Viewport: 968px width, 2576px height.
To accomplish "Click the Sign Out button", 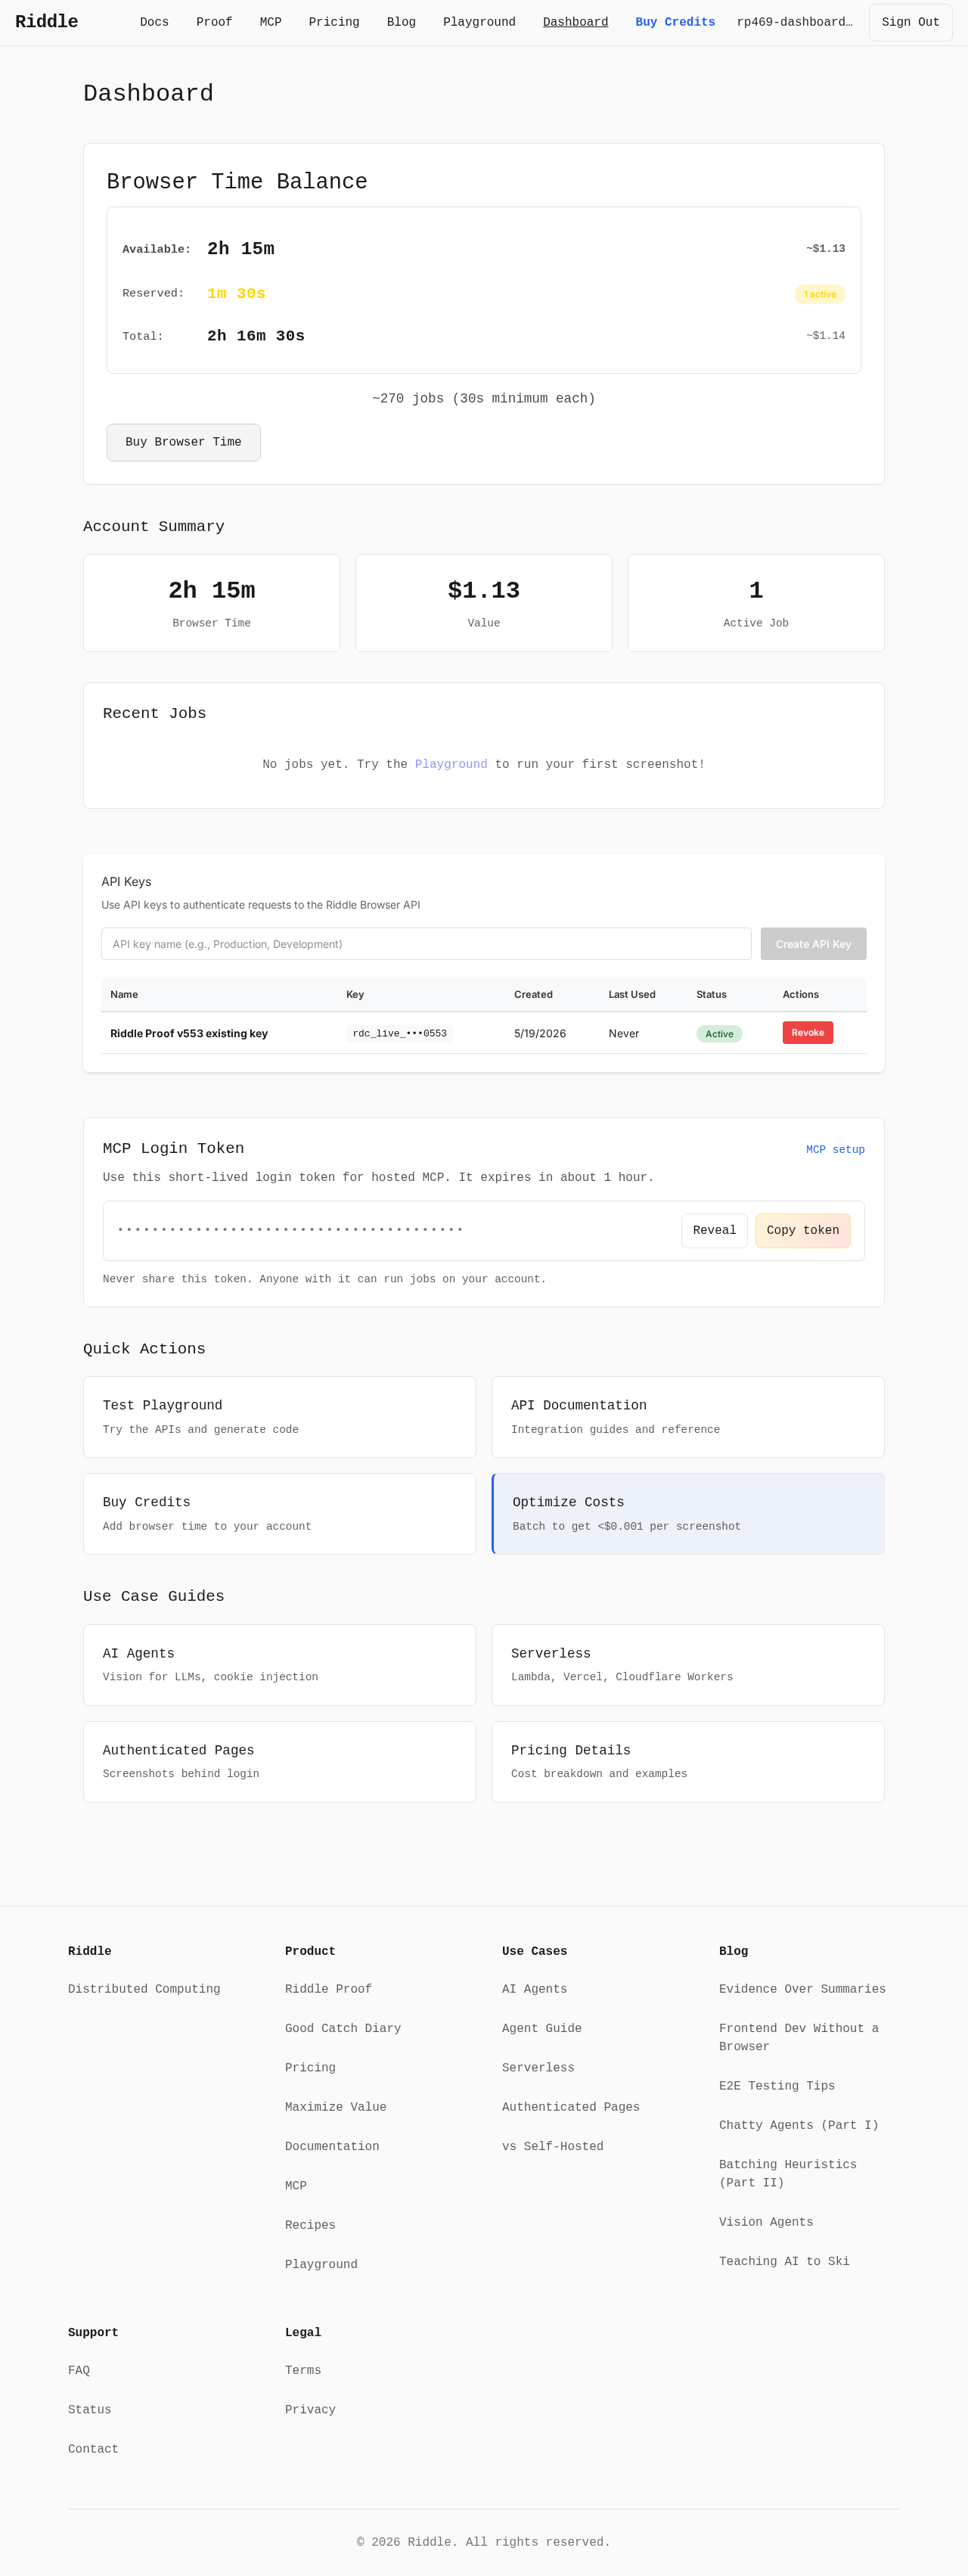I will pyautogui.click(x=910, y=22).
